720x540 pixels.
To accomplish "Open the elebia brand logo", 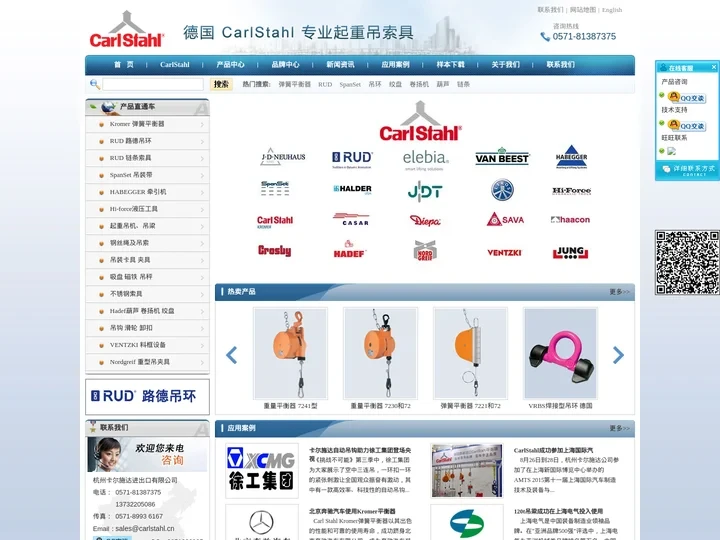I will [x=425, y=158].
